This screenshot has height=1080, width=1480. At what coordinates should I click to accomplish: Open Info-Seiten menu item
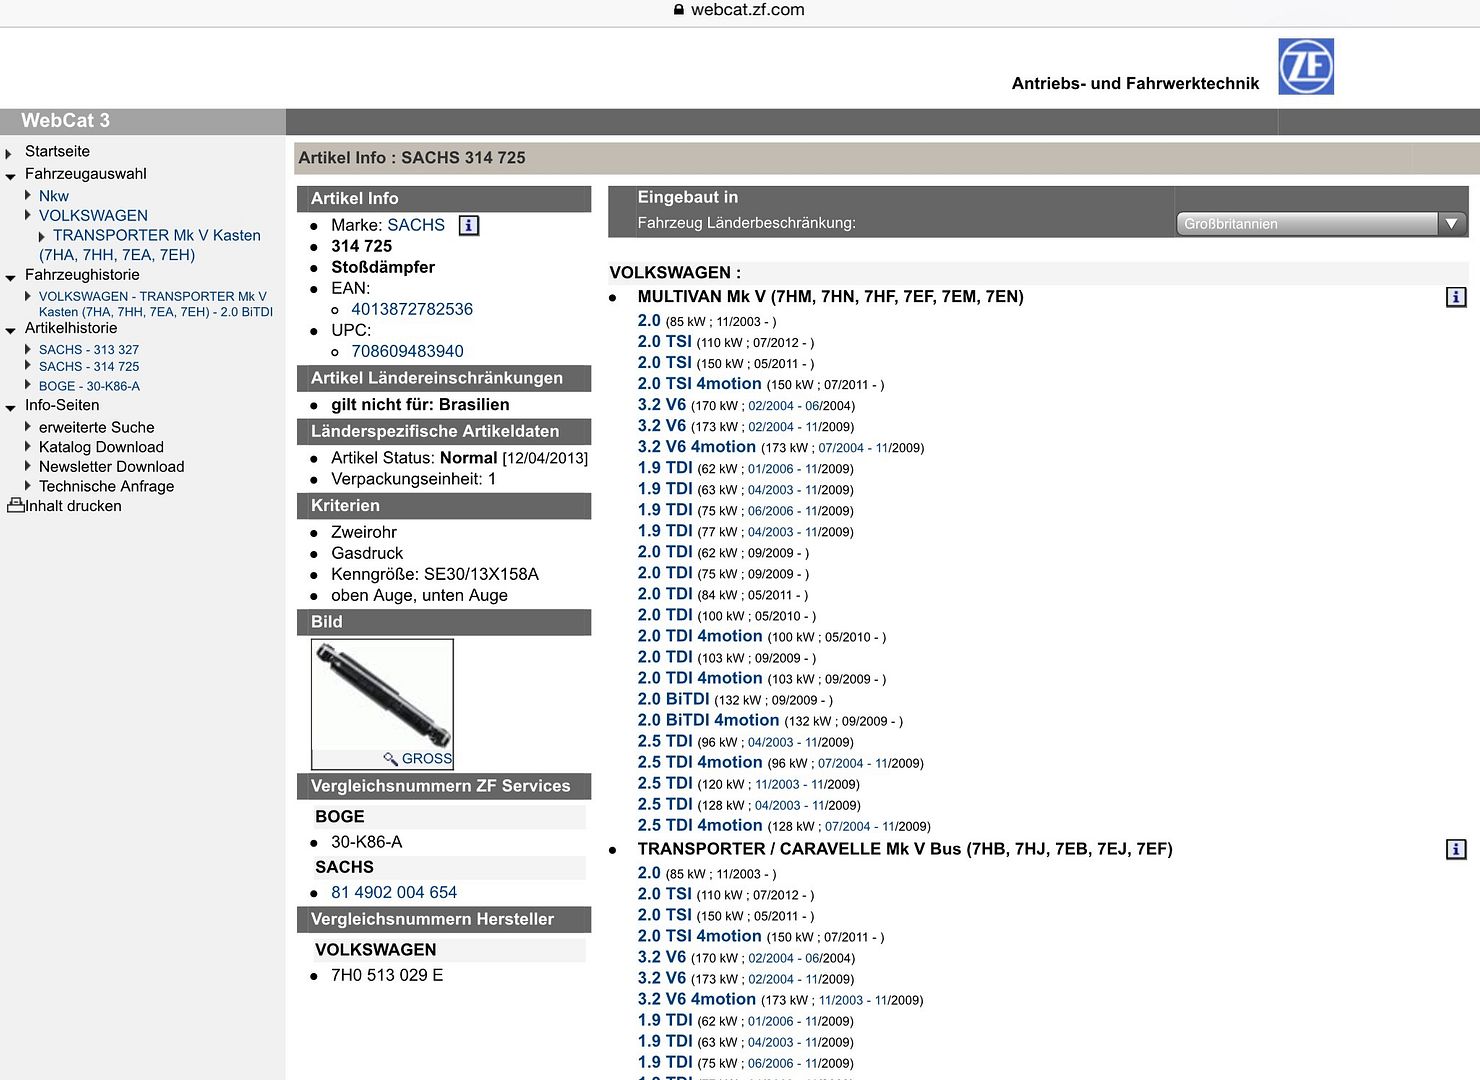point(62,405)
